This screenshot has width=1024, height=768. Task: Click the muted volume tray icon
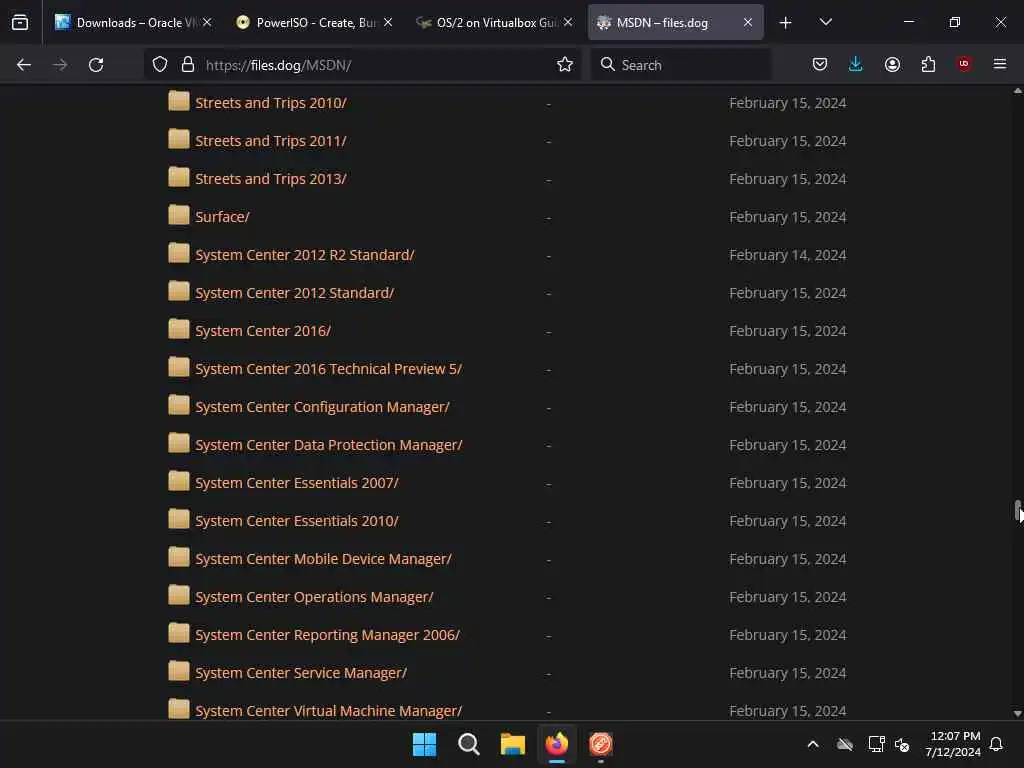(902, 744)
